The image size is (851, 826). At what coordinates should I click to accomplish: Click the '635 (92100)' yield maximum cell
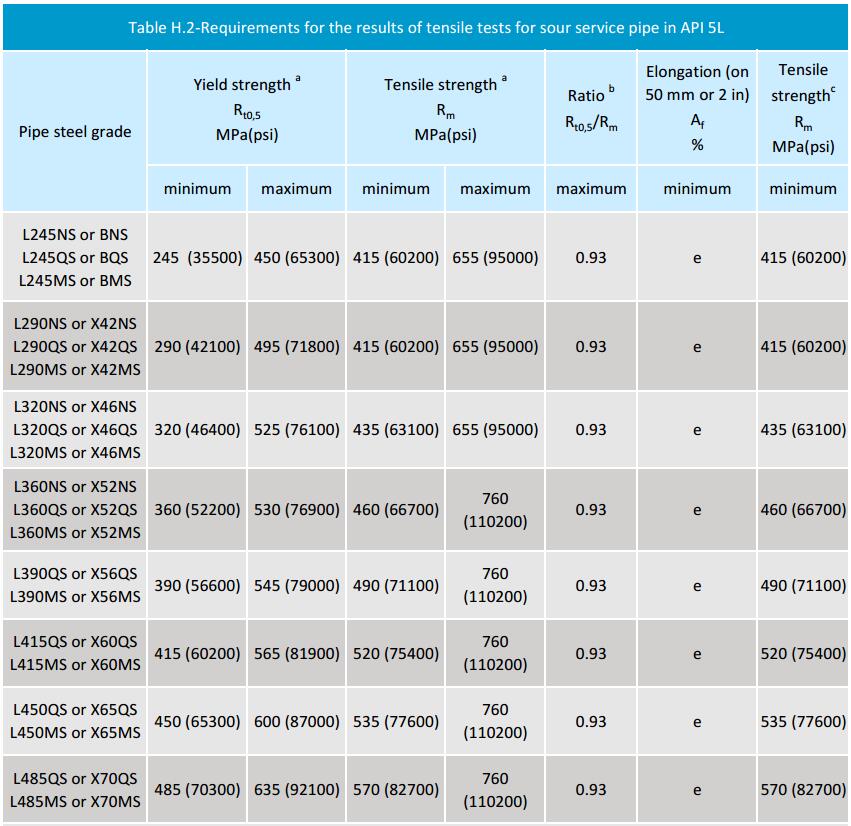click(x=297, y=789)
